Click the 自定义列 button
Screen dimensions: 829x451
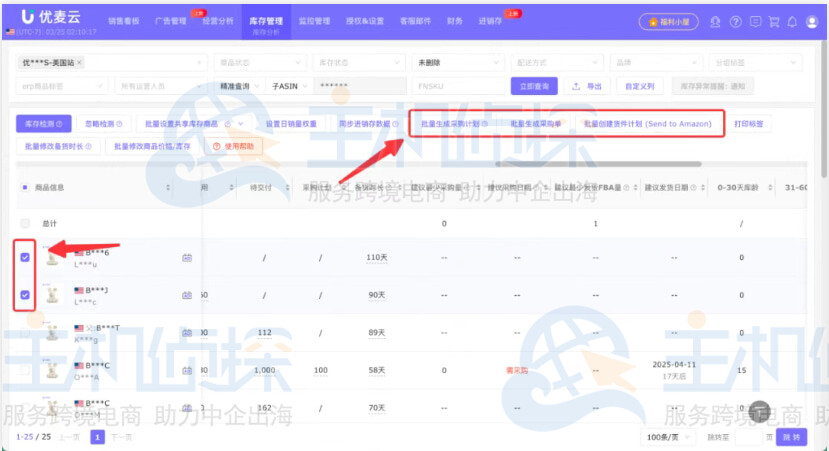pos(640,86)
